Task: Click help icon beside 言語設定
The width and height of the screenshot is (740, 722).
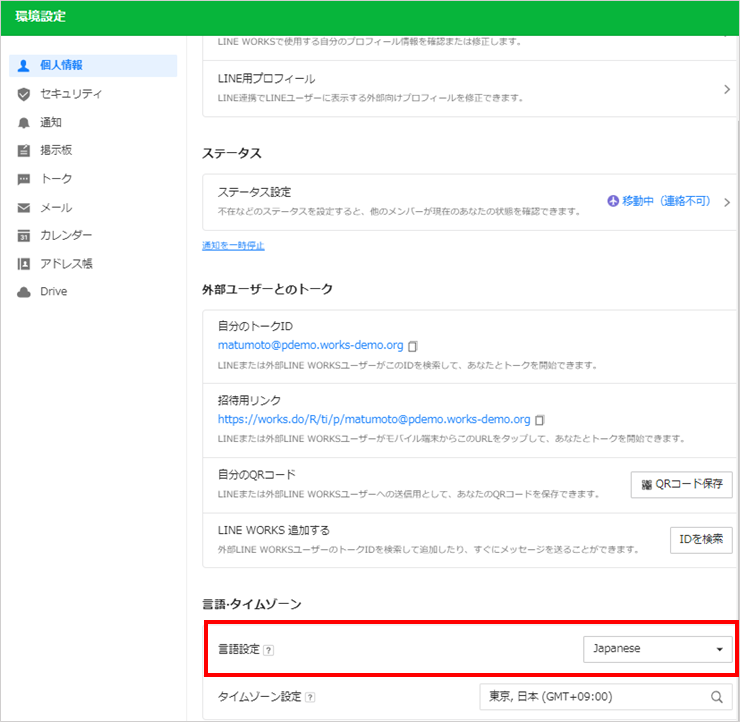Action: pyautogui.click(x=269, y=650)
